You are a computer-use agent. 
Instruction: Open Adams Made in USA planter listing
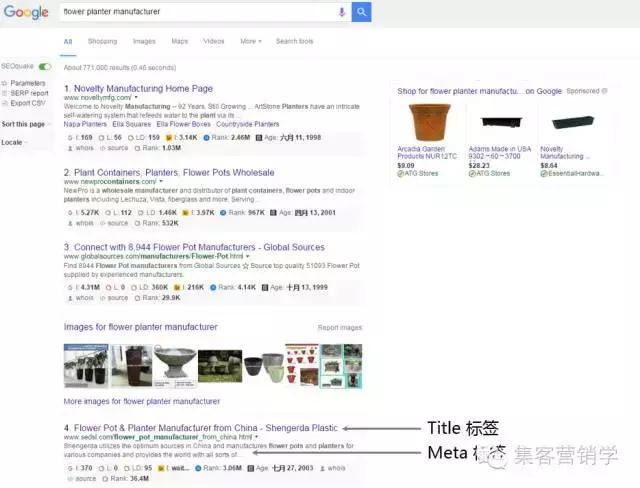click(x=500, y=153)
